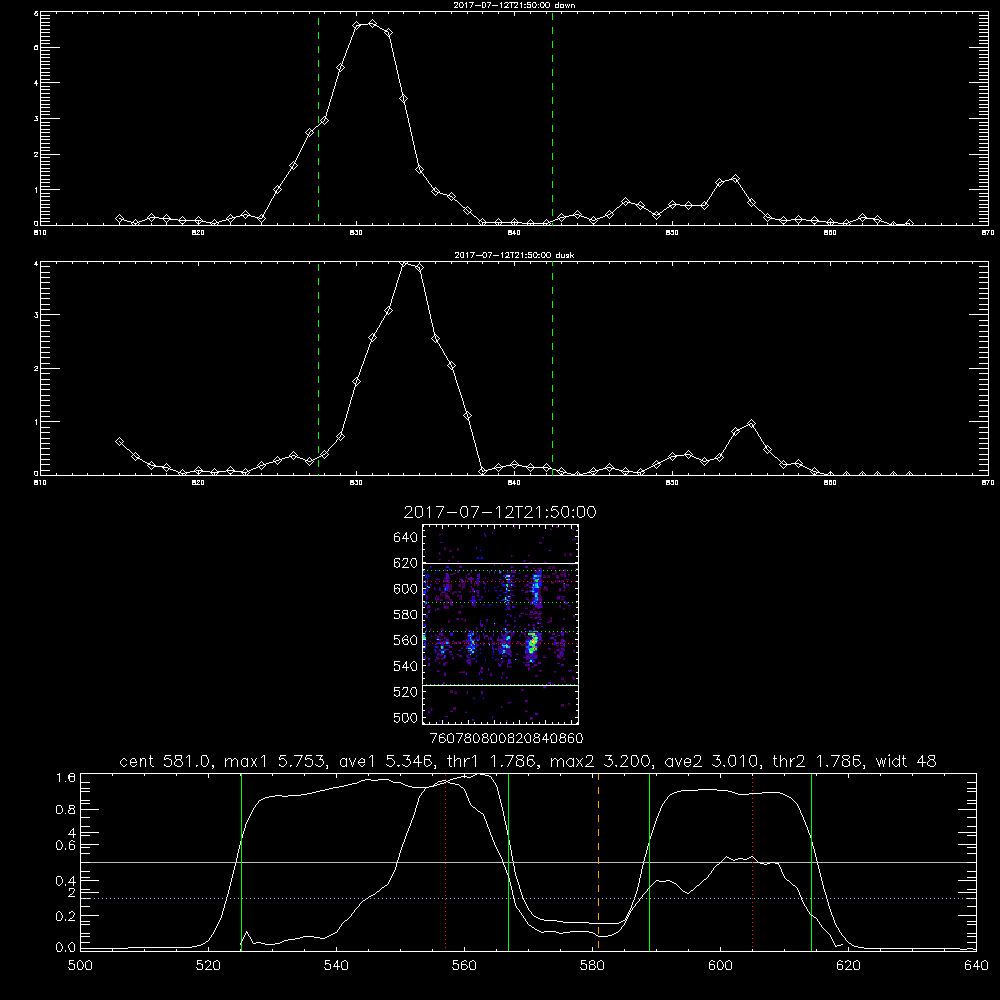Image resolution: width=1000 pixels, height=1000 pixels.
Task: Click the '2017-07-12T21:50:00 dawn' plot title
Action: (x=514, y=5)
